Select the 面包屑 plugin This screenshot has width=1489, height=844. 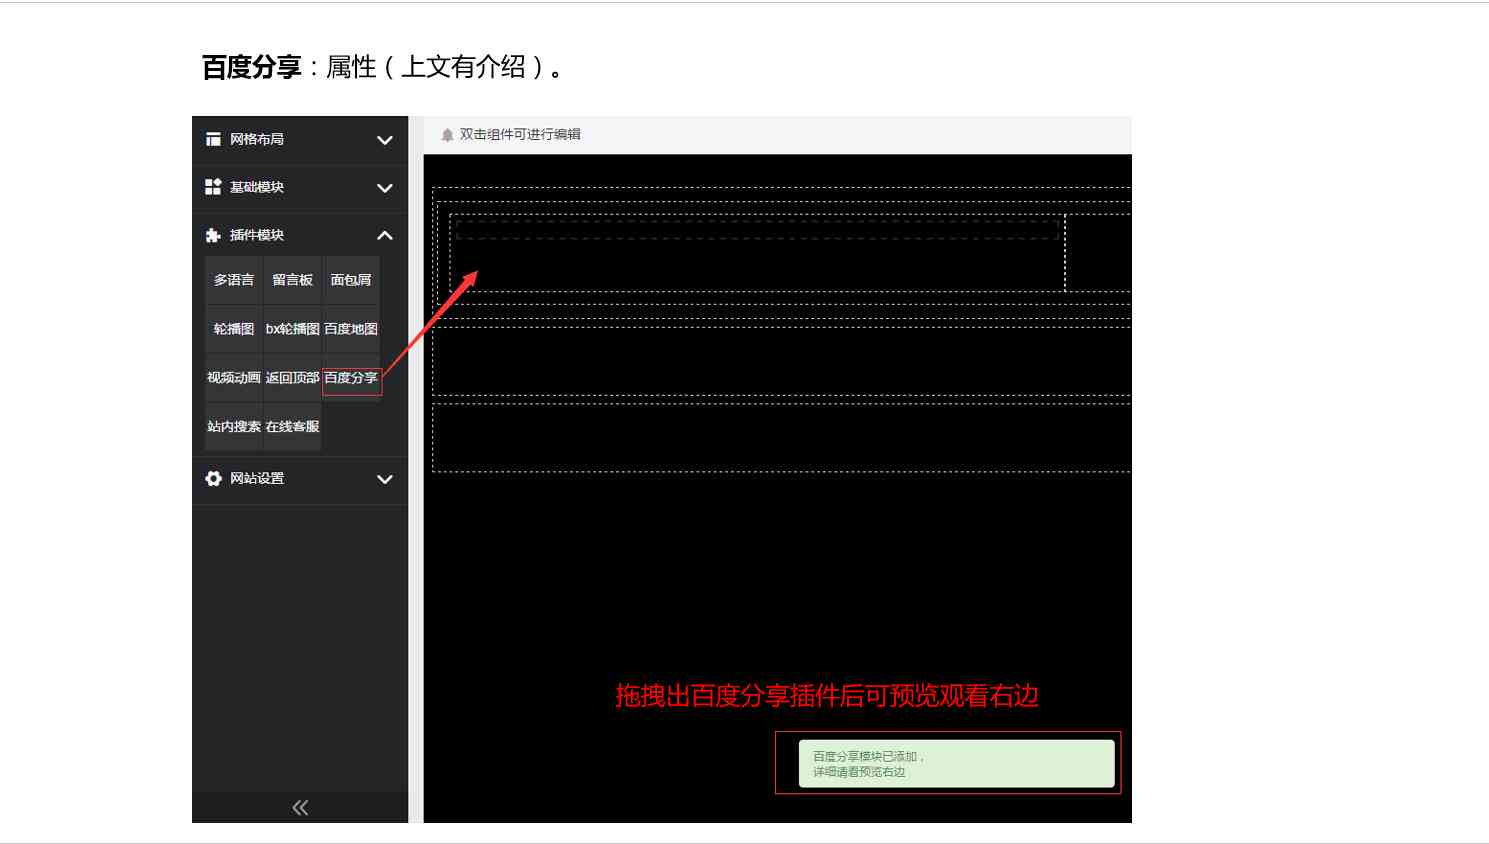(x=351, y=280)
